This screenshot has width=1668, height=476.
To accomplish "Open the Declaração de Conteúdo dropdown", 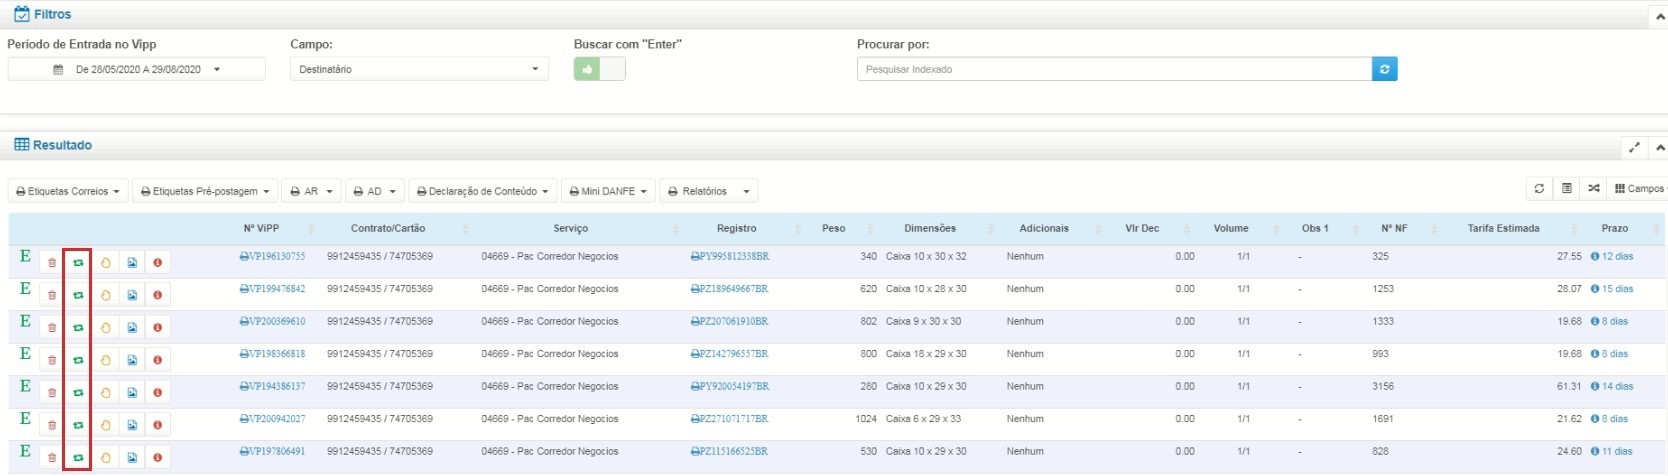I will [x=482, y=191].
